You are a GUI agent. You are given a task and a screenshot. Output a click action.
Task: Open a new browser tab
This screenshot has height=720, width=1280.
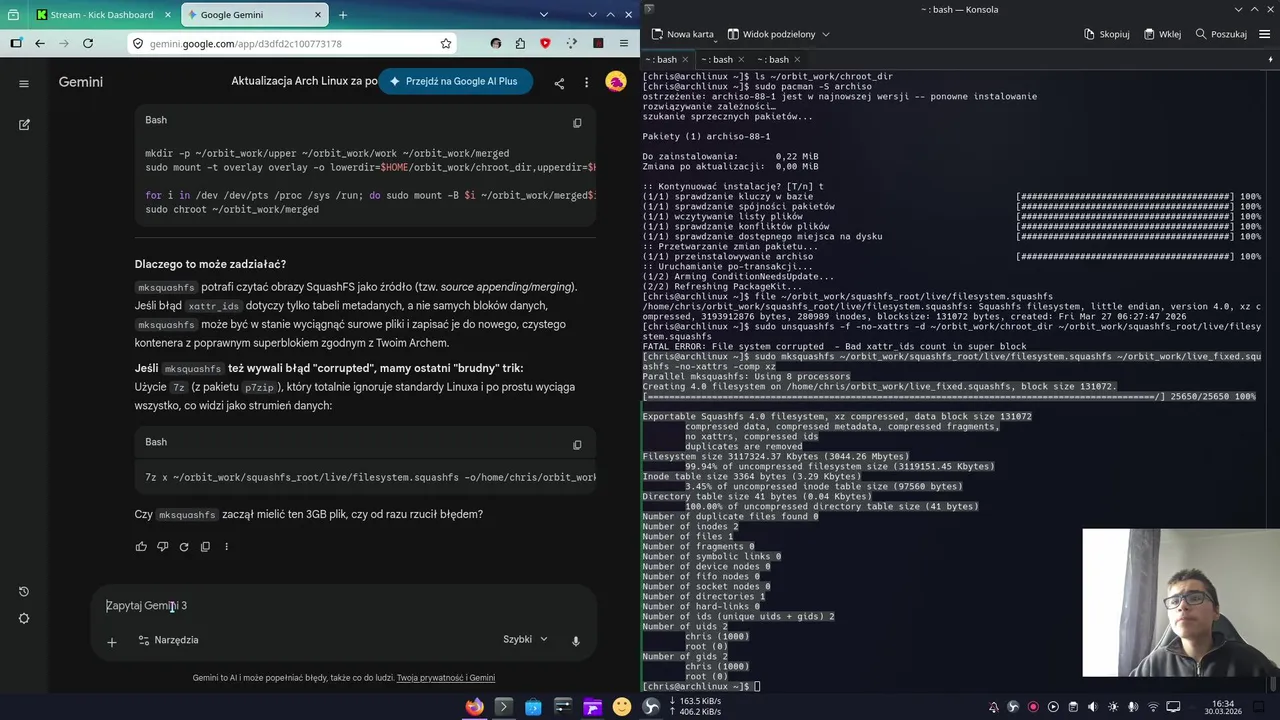[343, 15]
